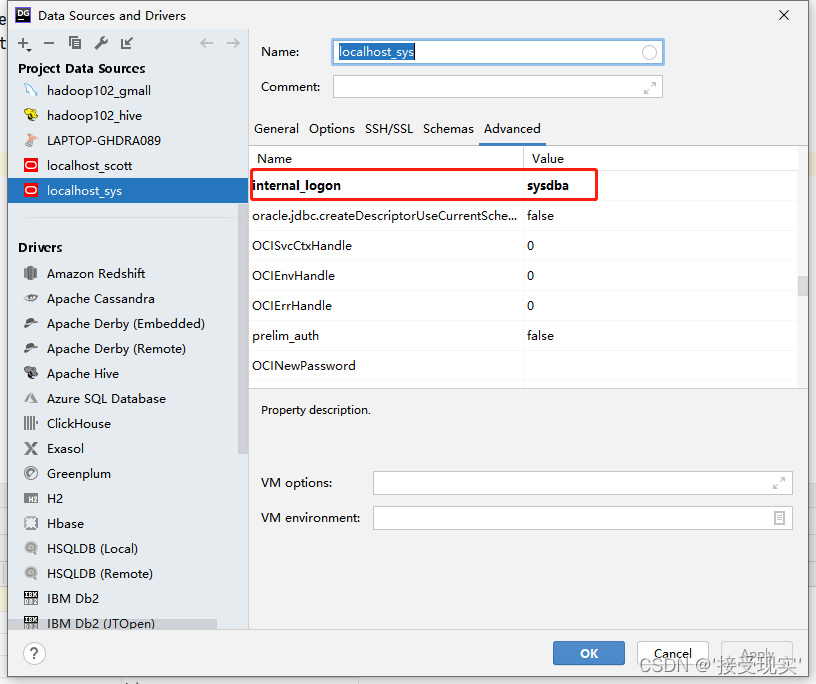Go forward with right arrow
The height and width of the screenshot is (684, 816).
coord(233,43)
